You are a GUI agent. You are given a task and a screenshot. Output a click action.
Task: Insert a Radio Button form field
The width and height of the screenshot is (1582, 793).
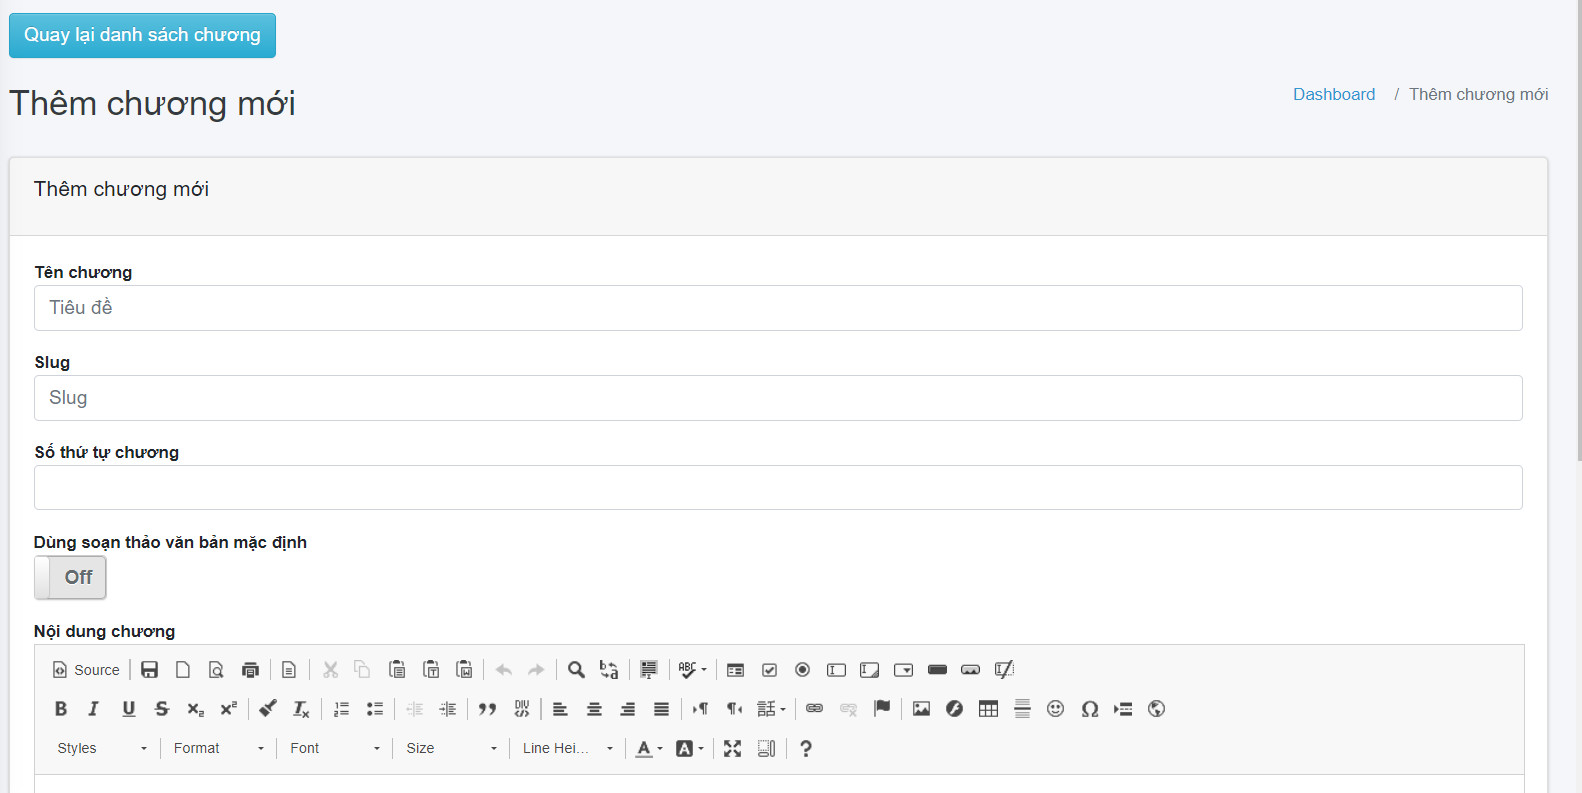[x=802, y=670]
